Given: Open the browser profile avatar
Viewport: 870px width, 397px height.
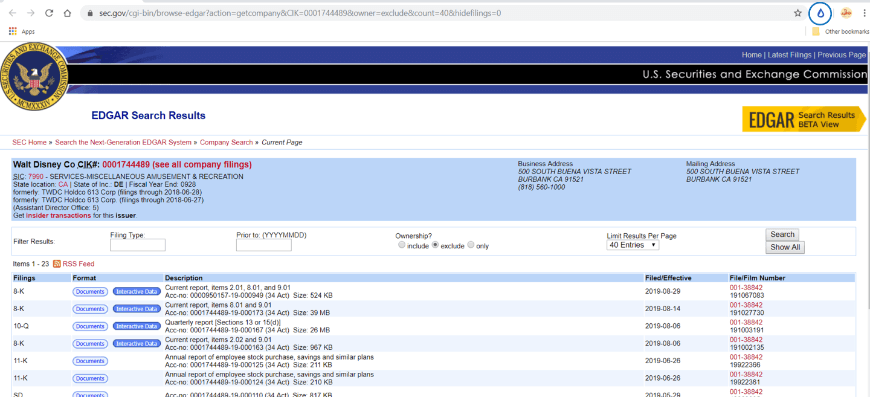Looking at the screenshot, I should 846,13.
